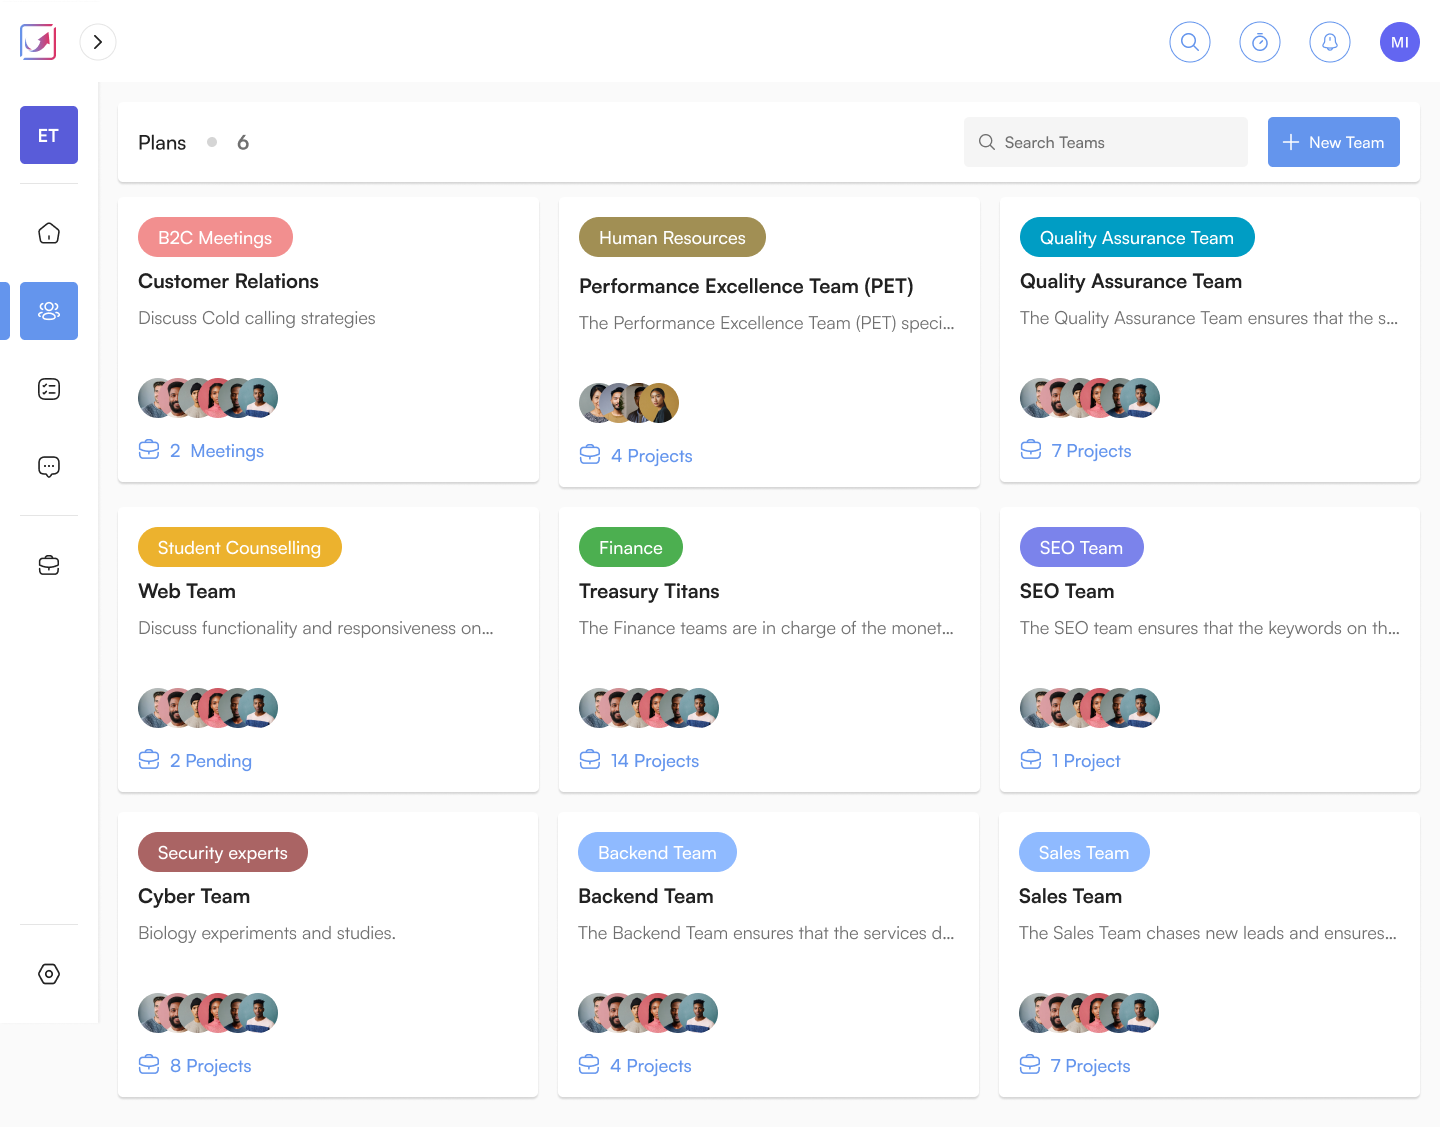
Task: Select the ET workspace tile
Action: [49, 135]
